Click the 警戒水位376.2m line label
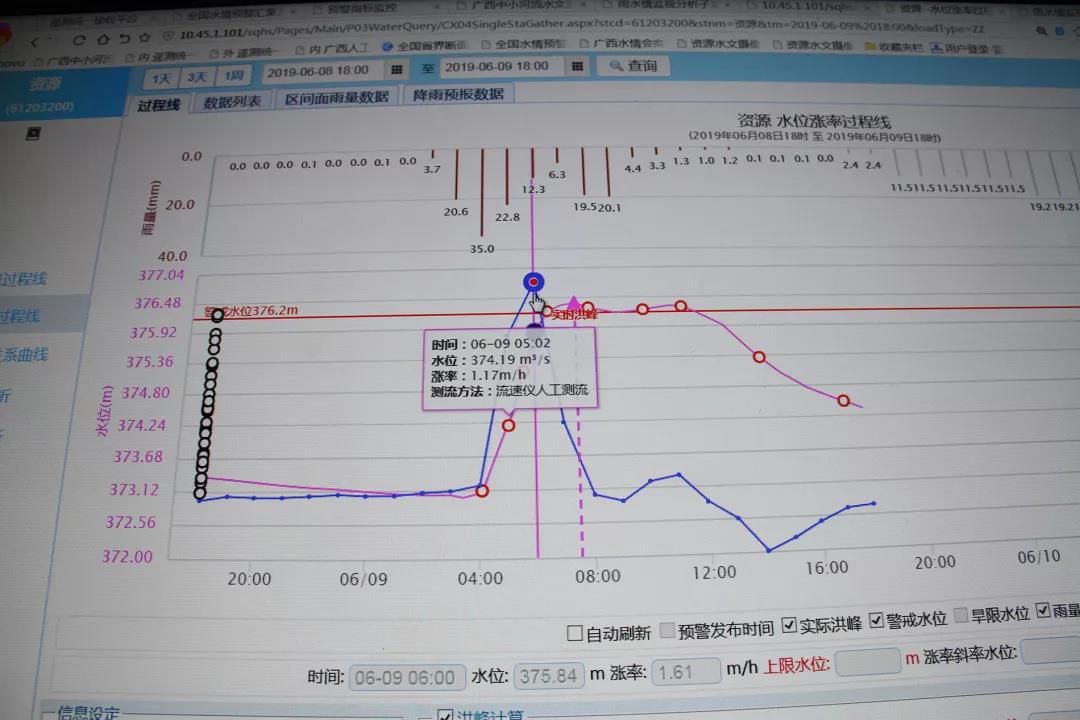This screenshot has height=720, width=1080. (251, 311)
